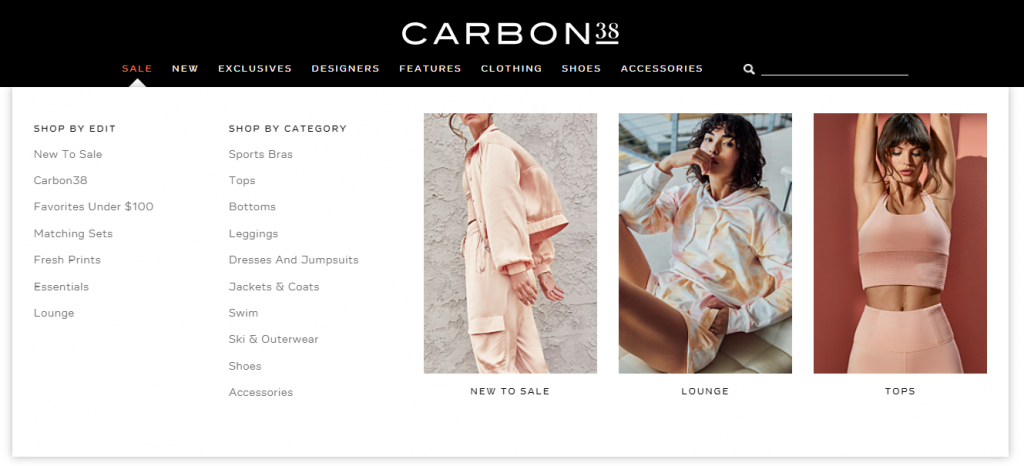Image resolution: width=1024 pixels, height=466 pixels.
Task: Click the peach jumpsuit New To Sale image
Action: pos(510,243)
